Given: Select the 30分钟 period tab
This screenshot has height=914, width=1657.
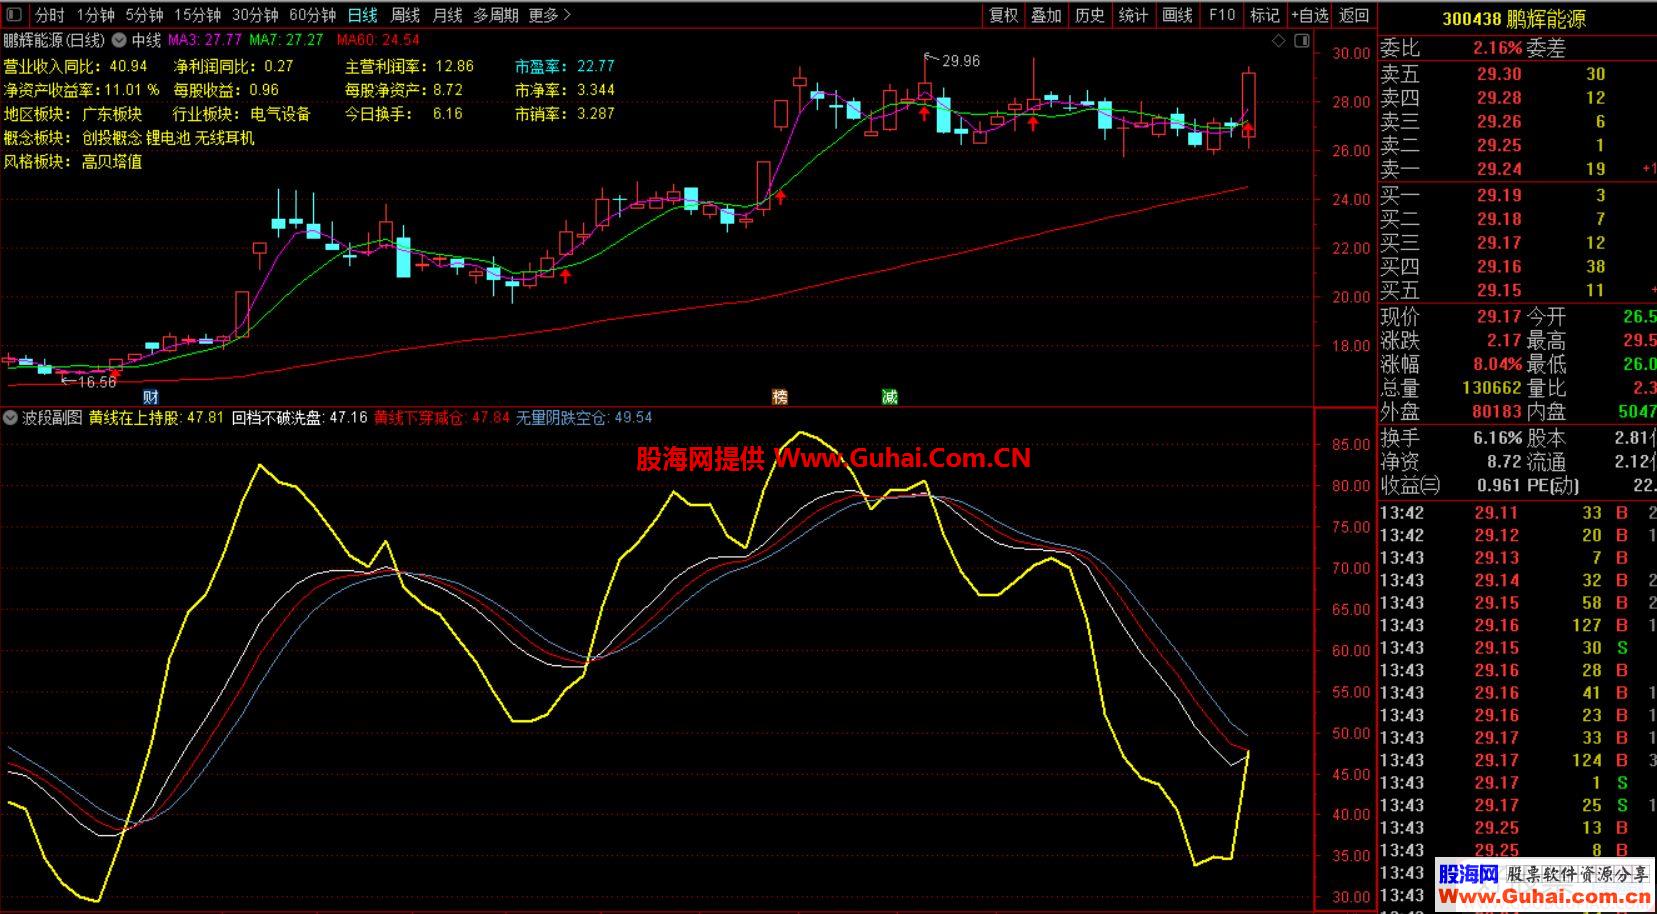Looking at the screenshot, I should point(255,15).
